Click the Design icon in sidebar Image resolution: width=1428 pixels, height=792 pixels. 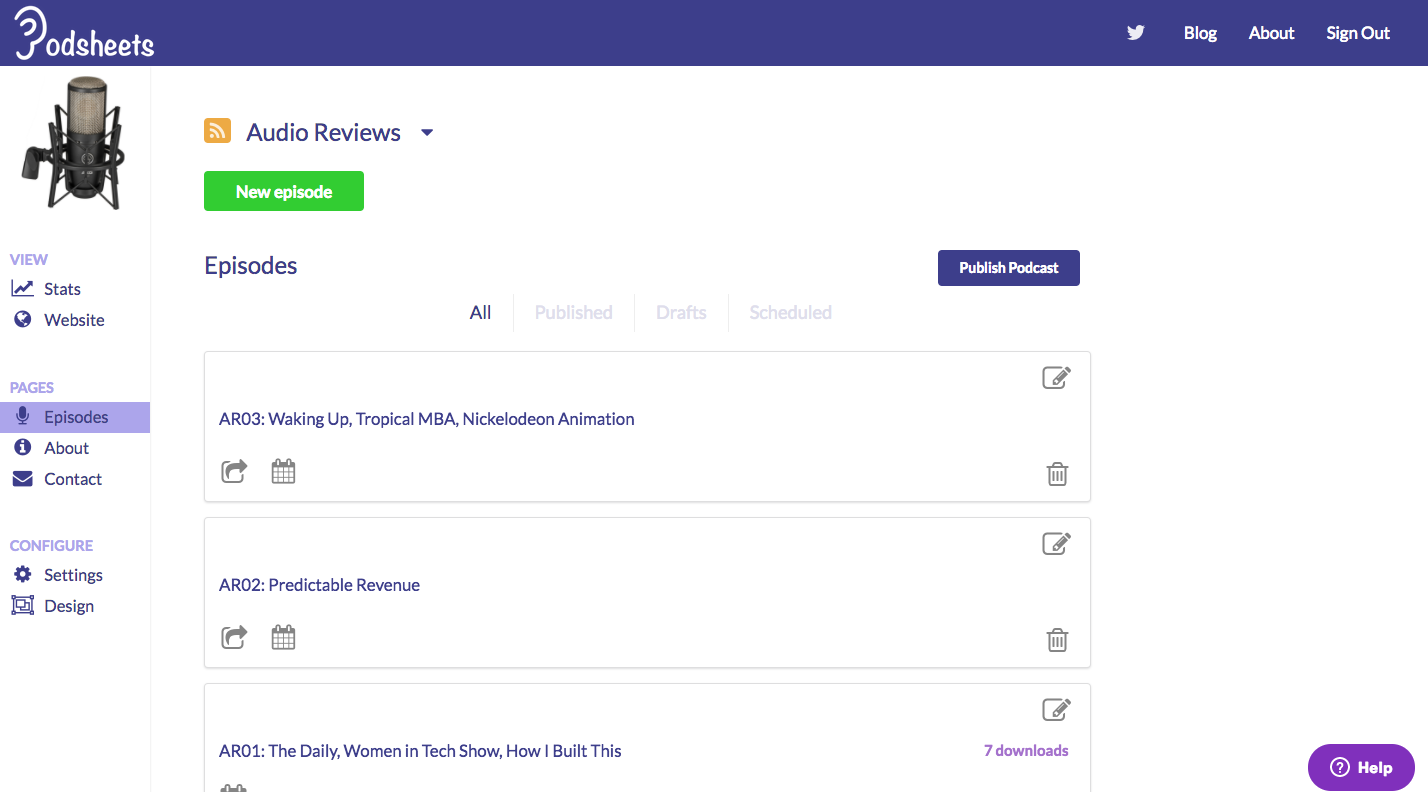(x=22, y=606)
